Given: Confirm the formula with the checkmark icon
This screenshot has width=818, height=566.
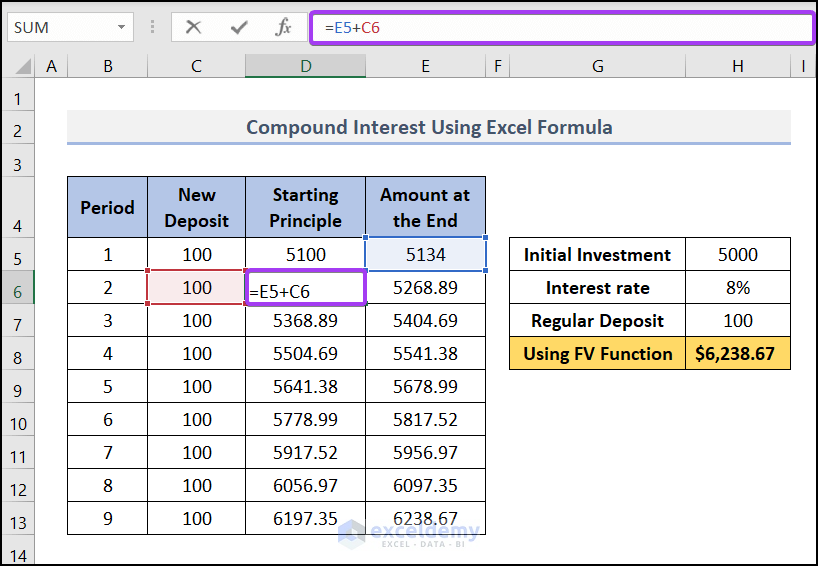Looking at the screenshot, I should 239,27.
